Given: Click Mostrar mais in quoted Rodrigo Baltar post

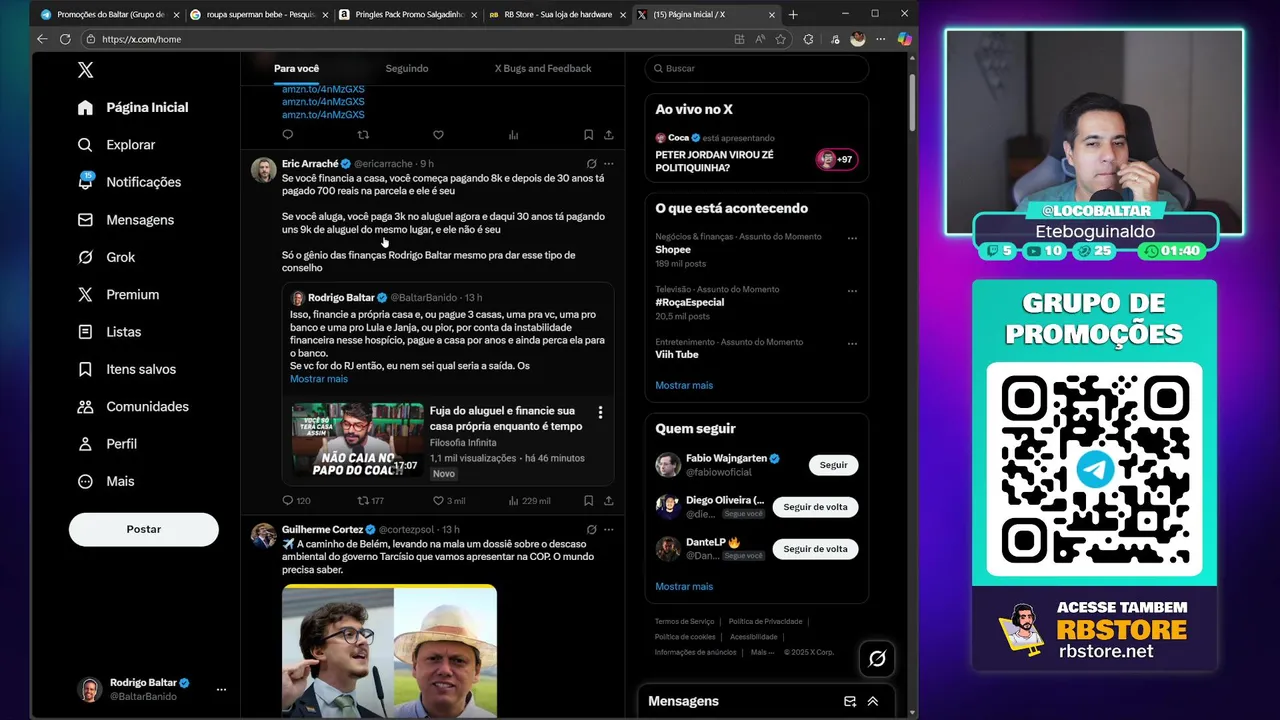Looking at the screenshot, I should 319,379.
